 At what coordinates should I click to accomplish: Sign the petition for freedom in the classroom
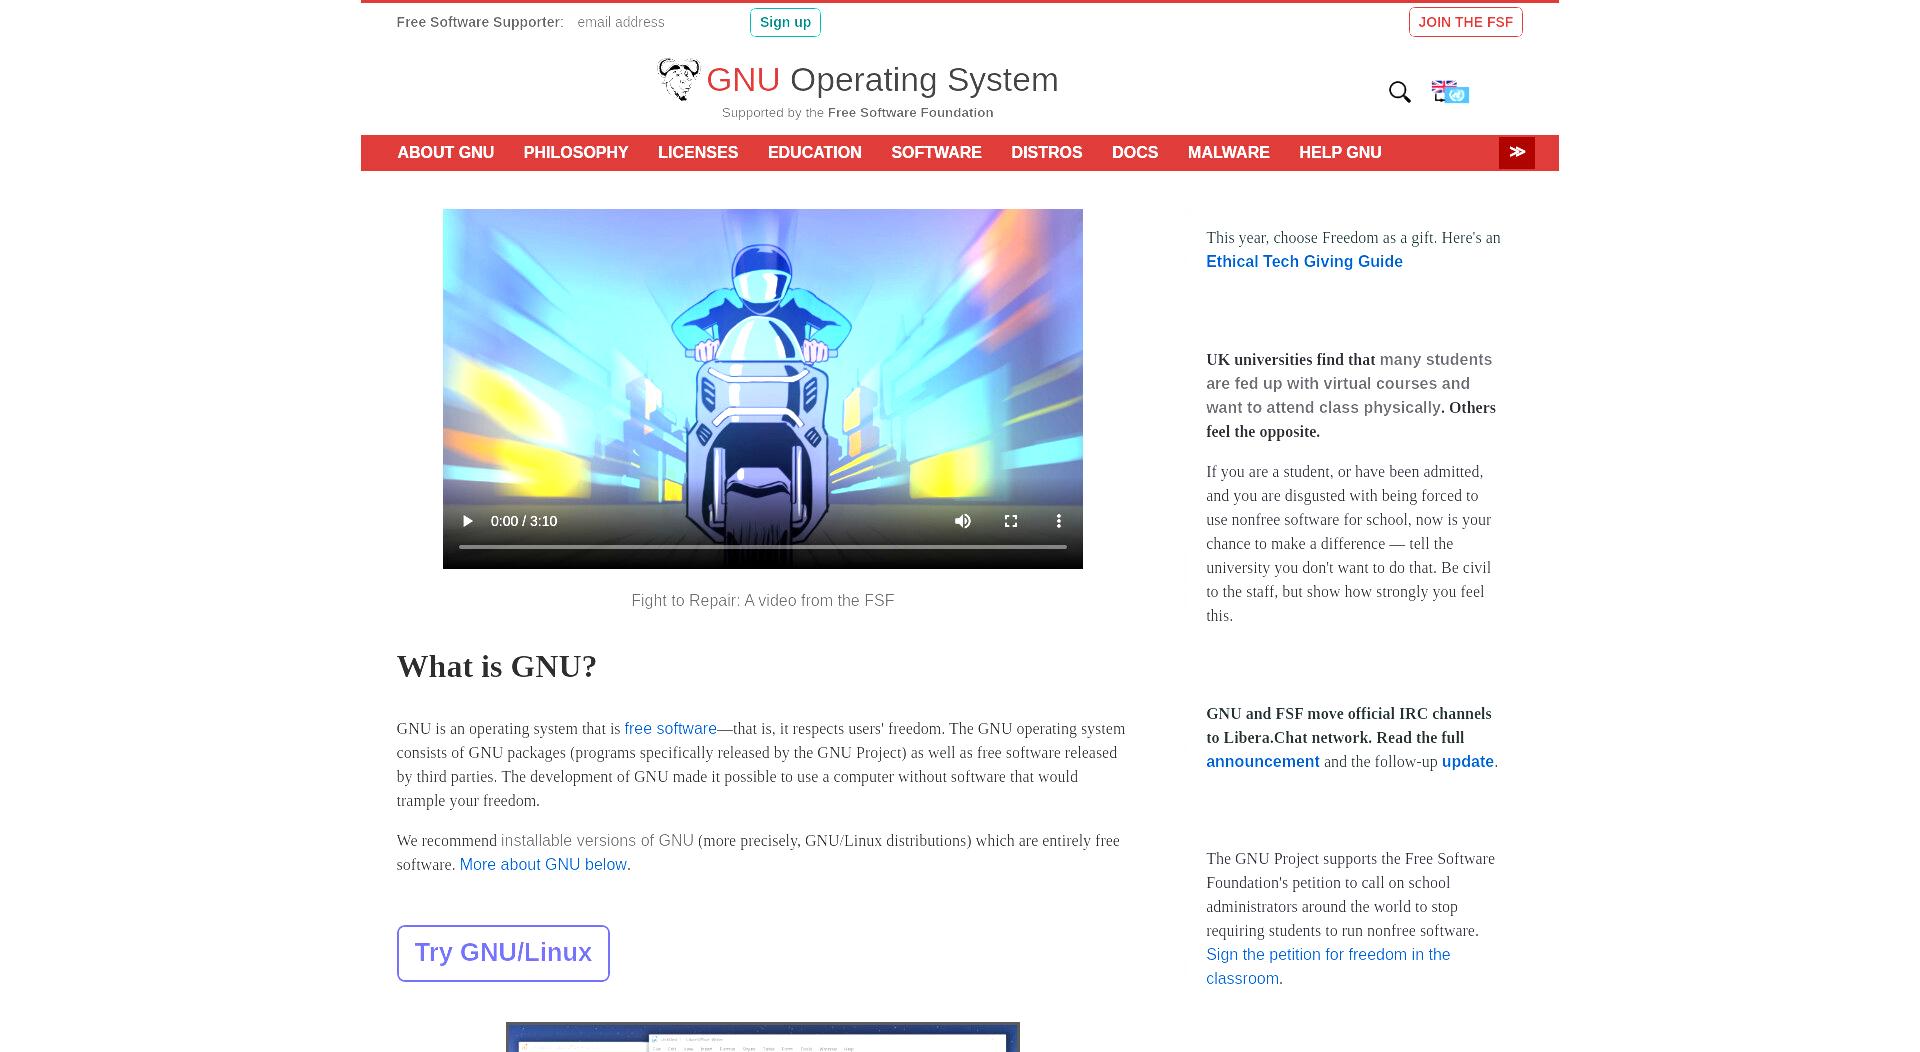(x=1328, y=967)
